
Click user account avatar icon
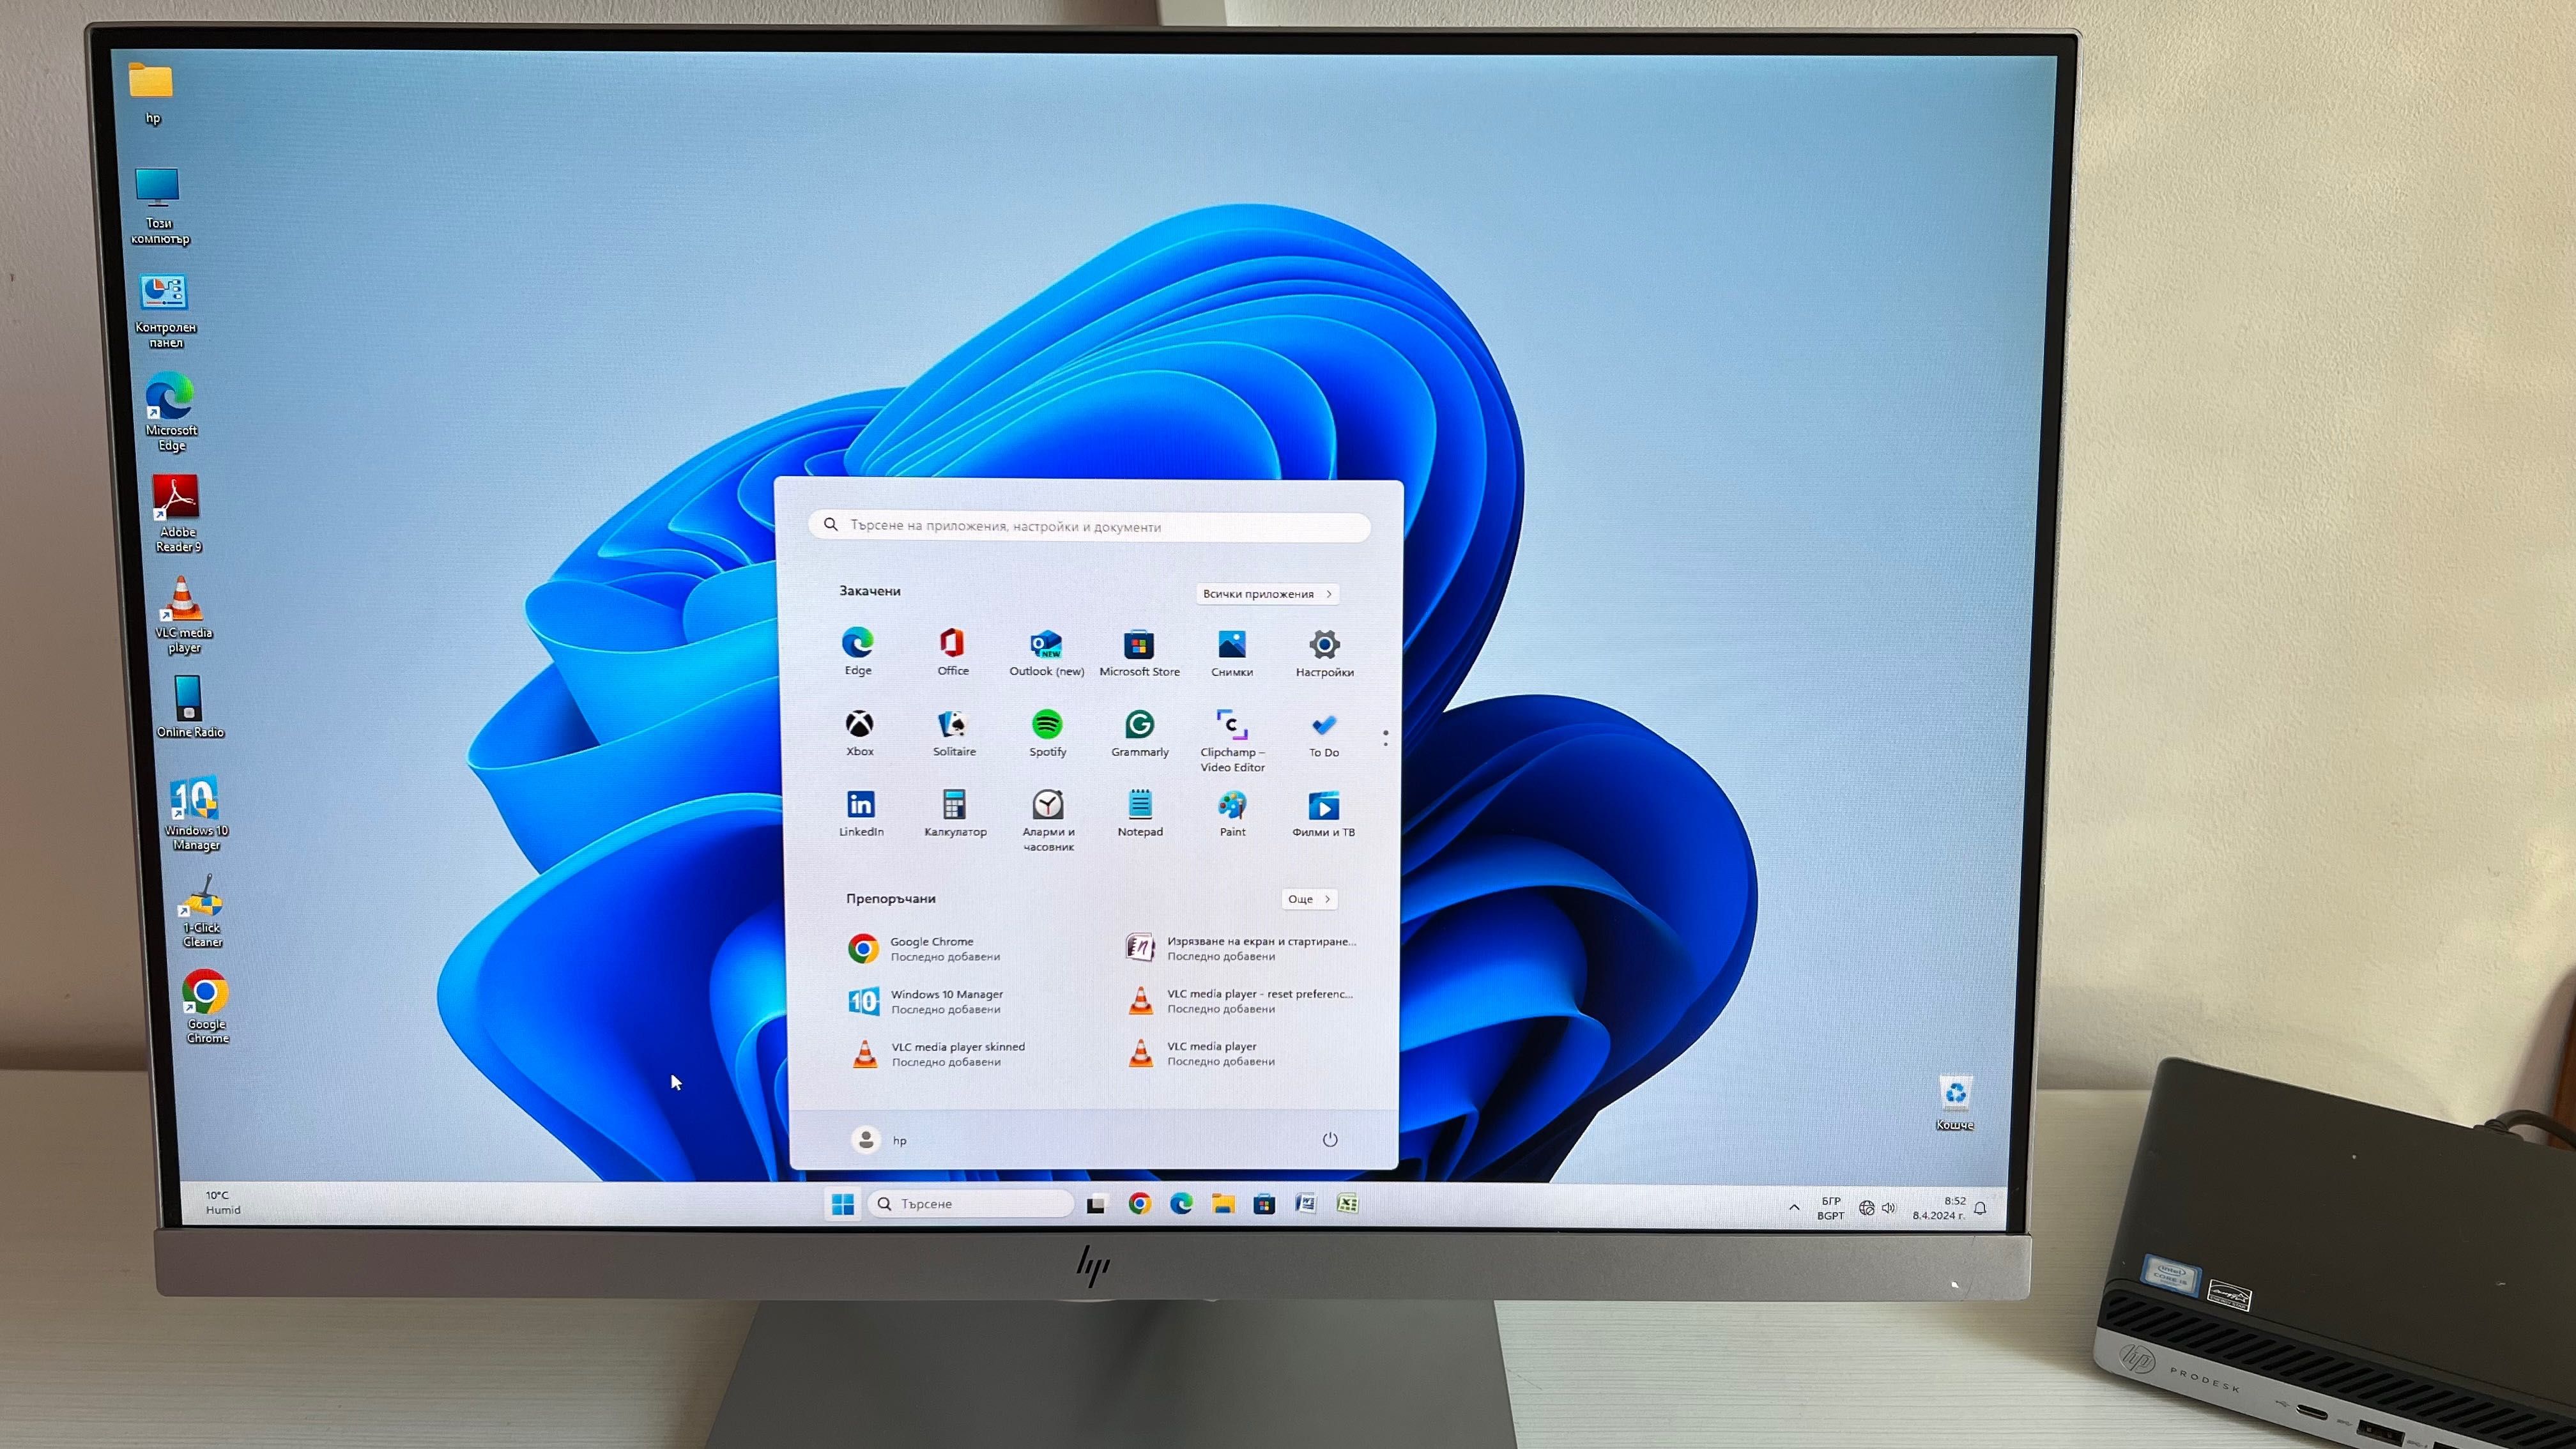coord(865,1138)
